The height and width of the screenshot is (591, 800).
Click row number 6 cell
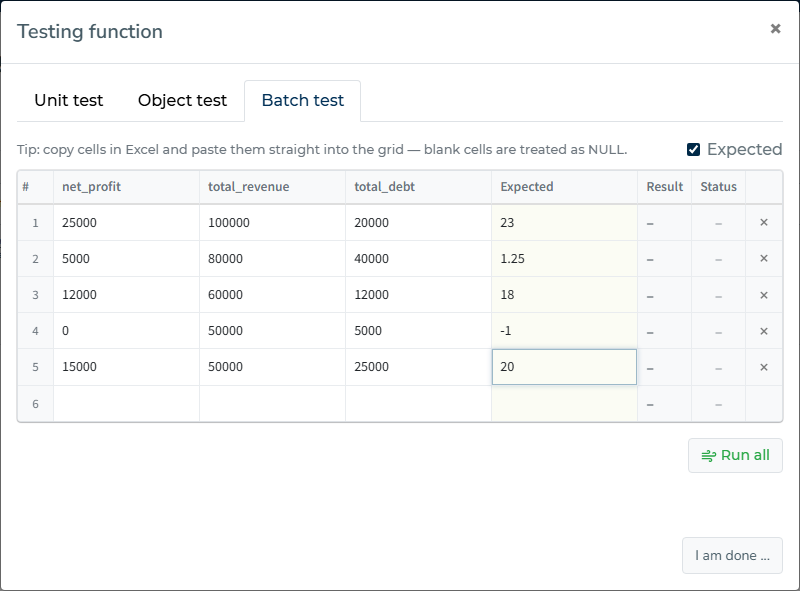pos(35,404)
